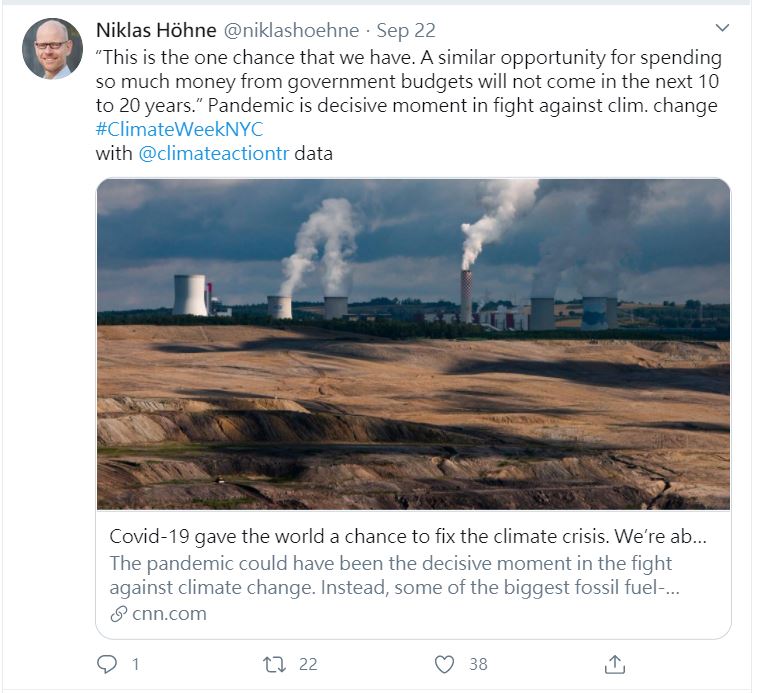Click the retweet count 22
Image resolution: width=757 pixels, height=693 pixels.
point(308,663)
